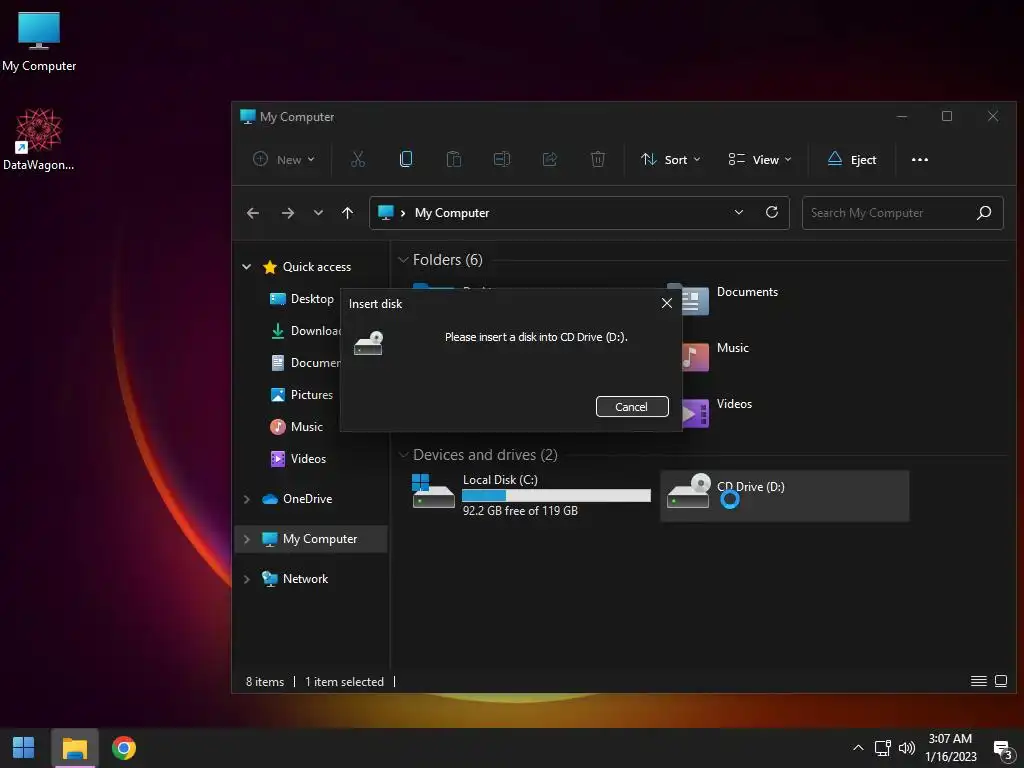Select My Computer desktop icon
The width and height of the screenshot is (1024, 768).
coord(39,42)
